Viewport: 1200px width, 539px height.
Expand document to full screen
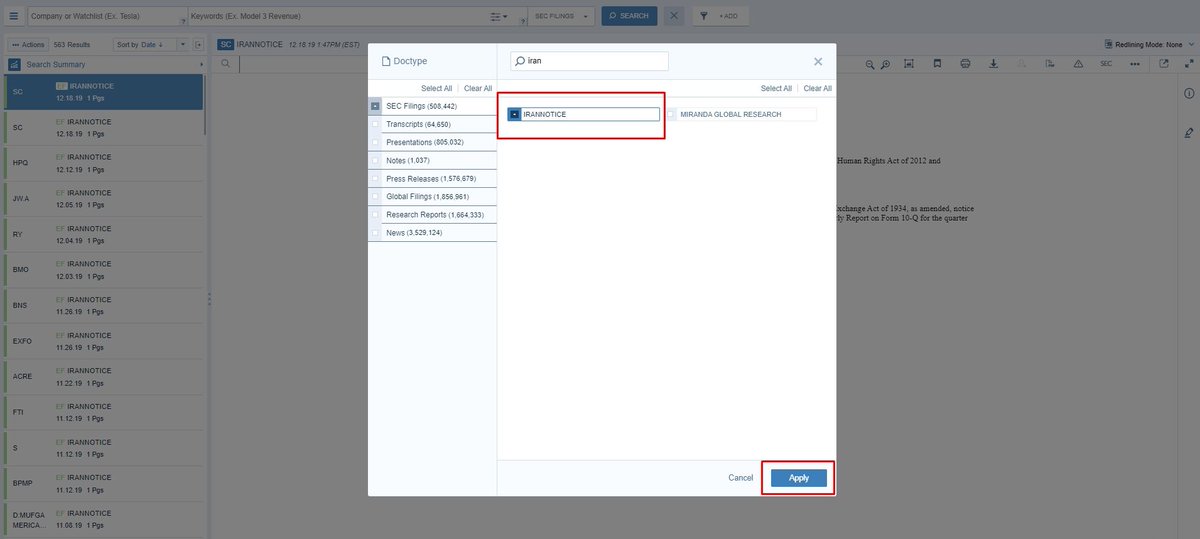(1188, 64)
